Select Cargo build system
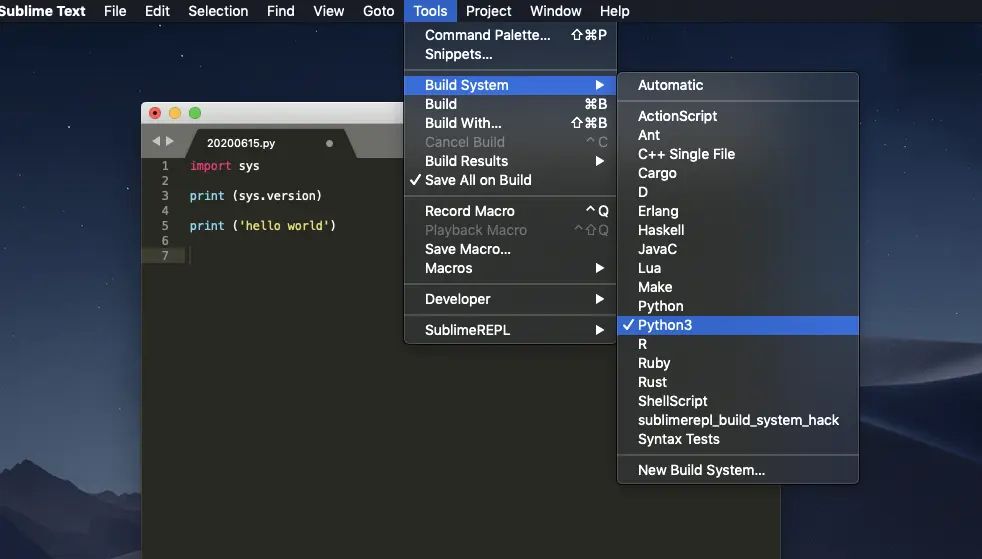 pyautogui.click(x=738, y=173)
